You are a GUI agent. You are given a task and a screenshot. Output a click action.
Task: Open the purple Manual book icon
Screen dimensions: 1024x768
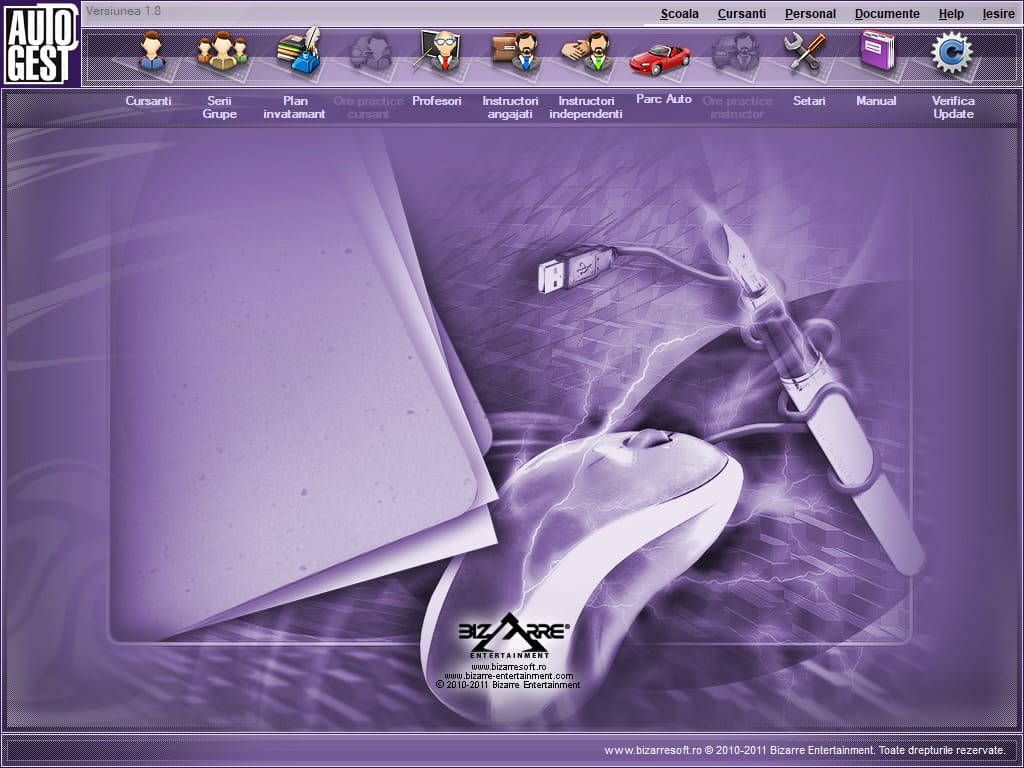pos(877,51)
